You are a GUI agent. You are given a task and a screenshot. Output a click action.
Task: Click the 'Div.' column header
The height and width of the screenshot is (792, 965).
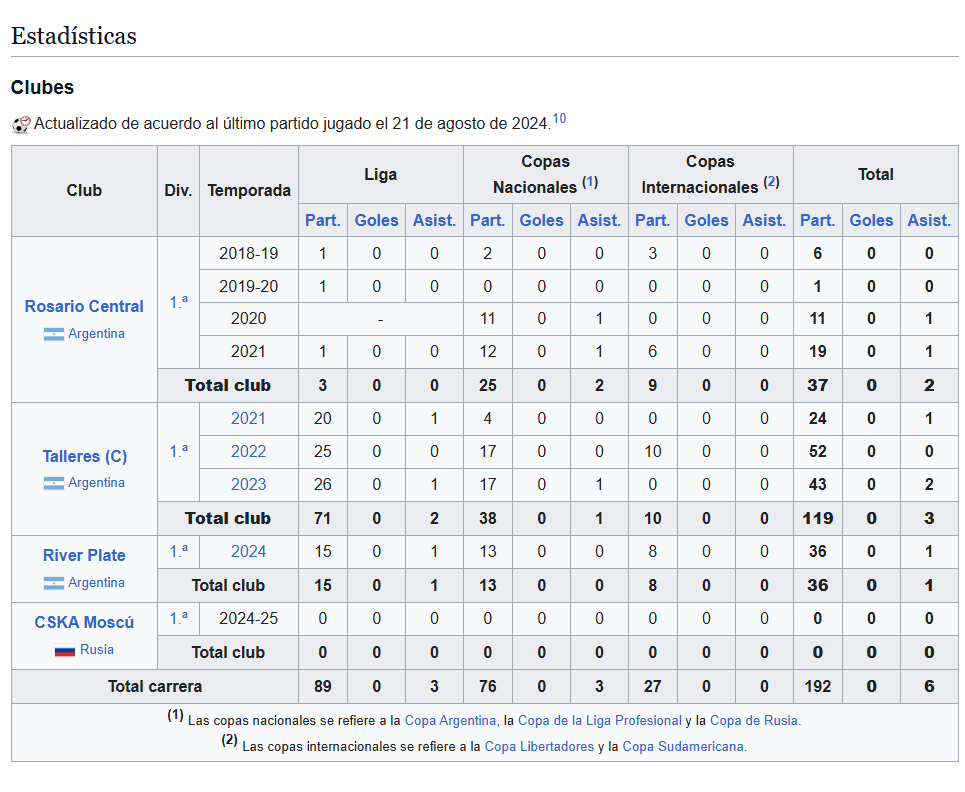(x=178, y=191)
